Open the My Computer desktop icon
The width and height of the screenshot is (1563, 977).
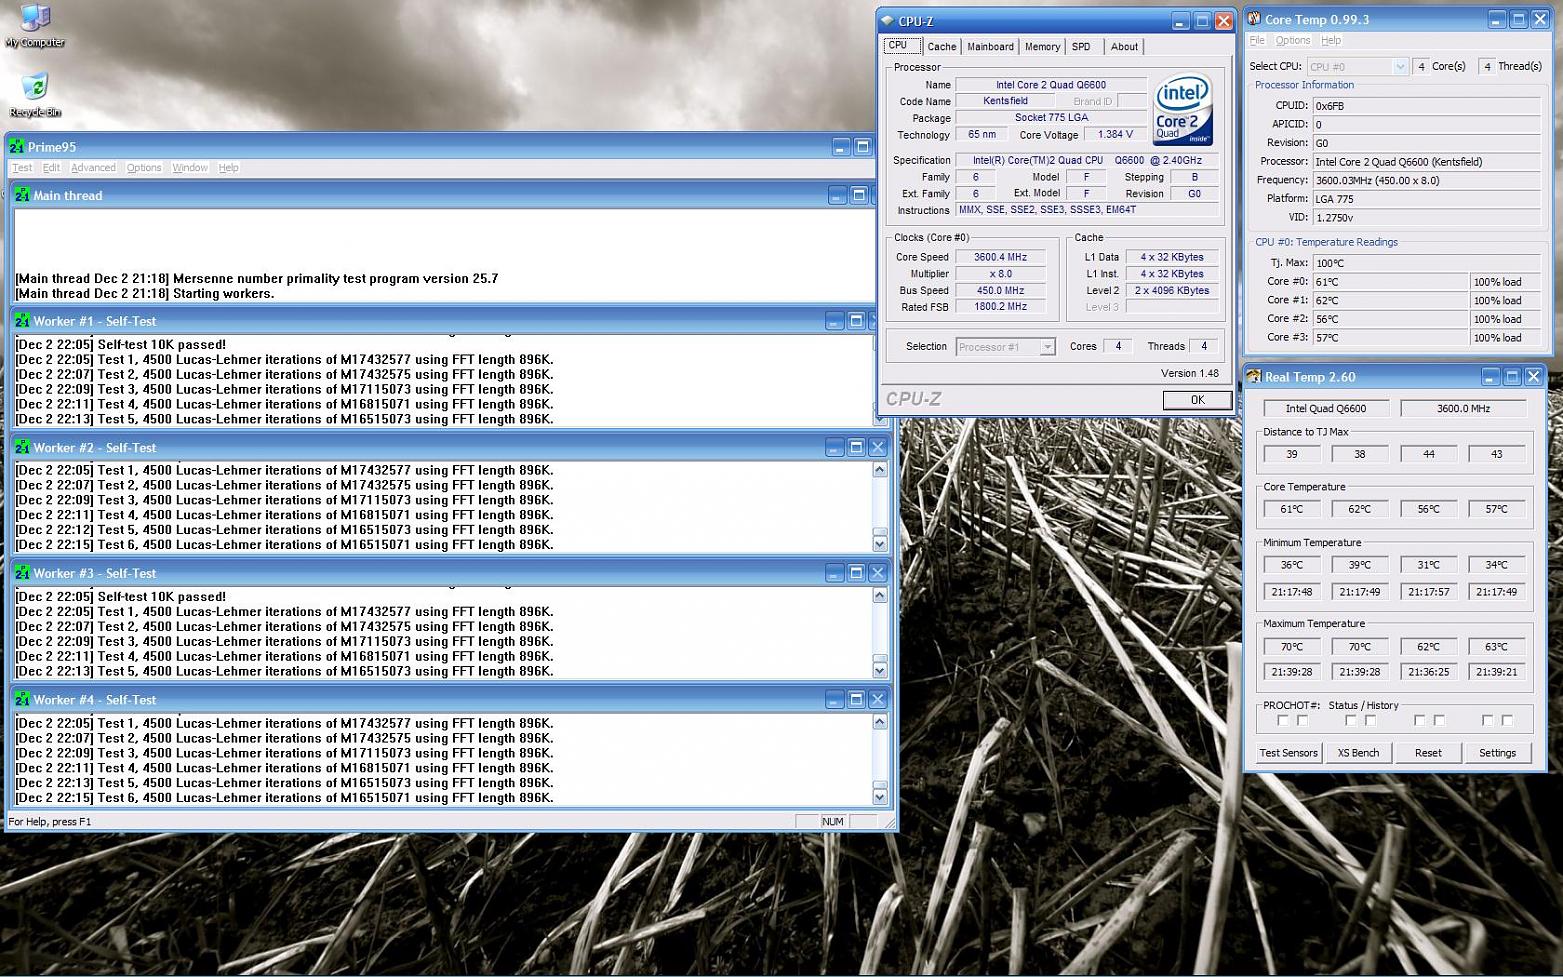[34, 20]
